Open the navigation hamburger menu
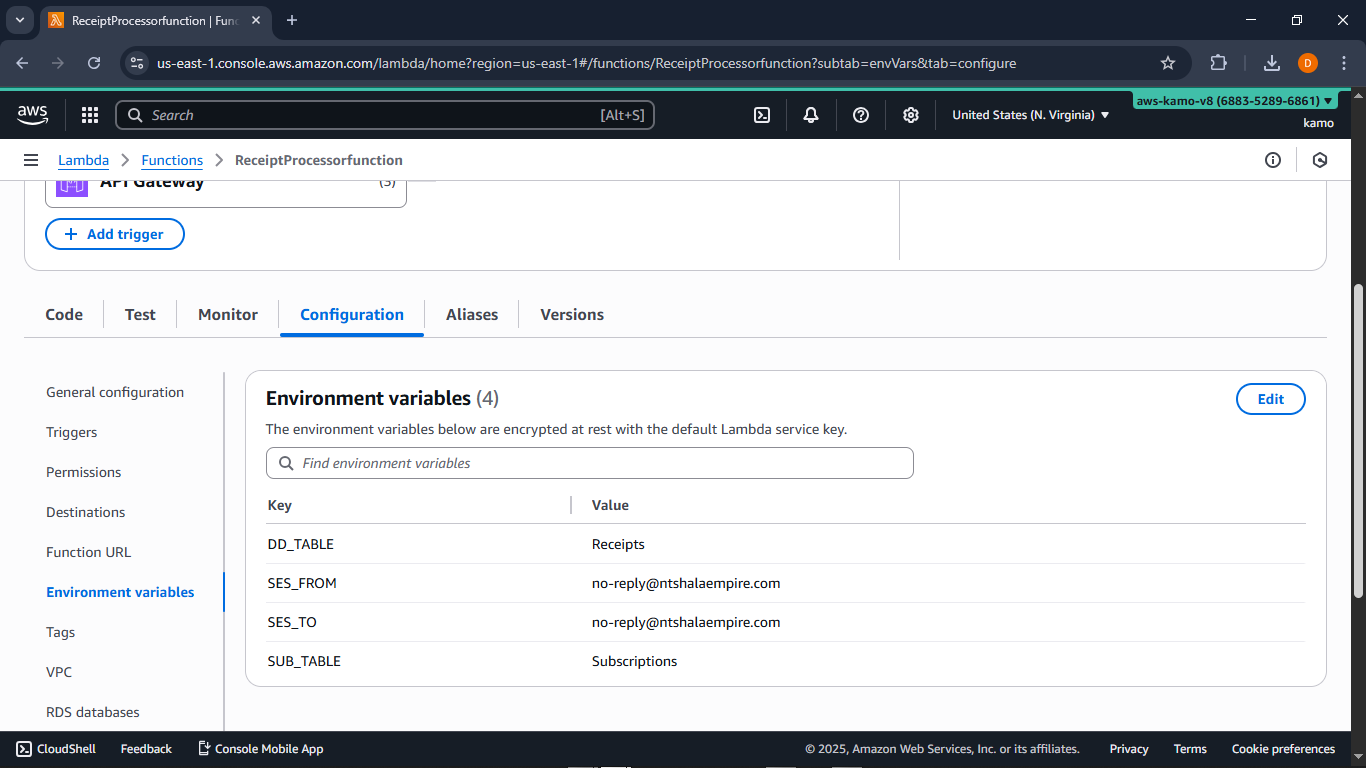 (x=31, y=160)
